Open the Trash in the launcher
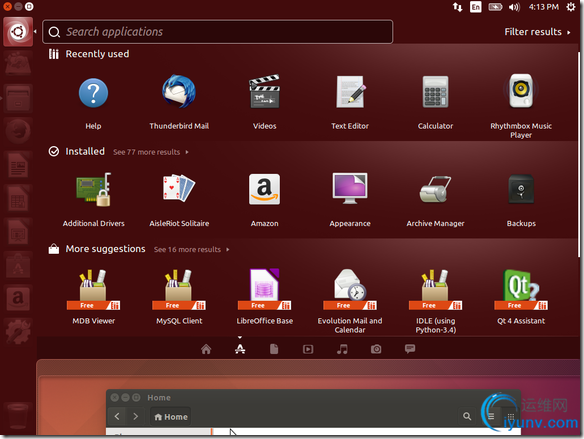 click(18, 416)
